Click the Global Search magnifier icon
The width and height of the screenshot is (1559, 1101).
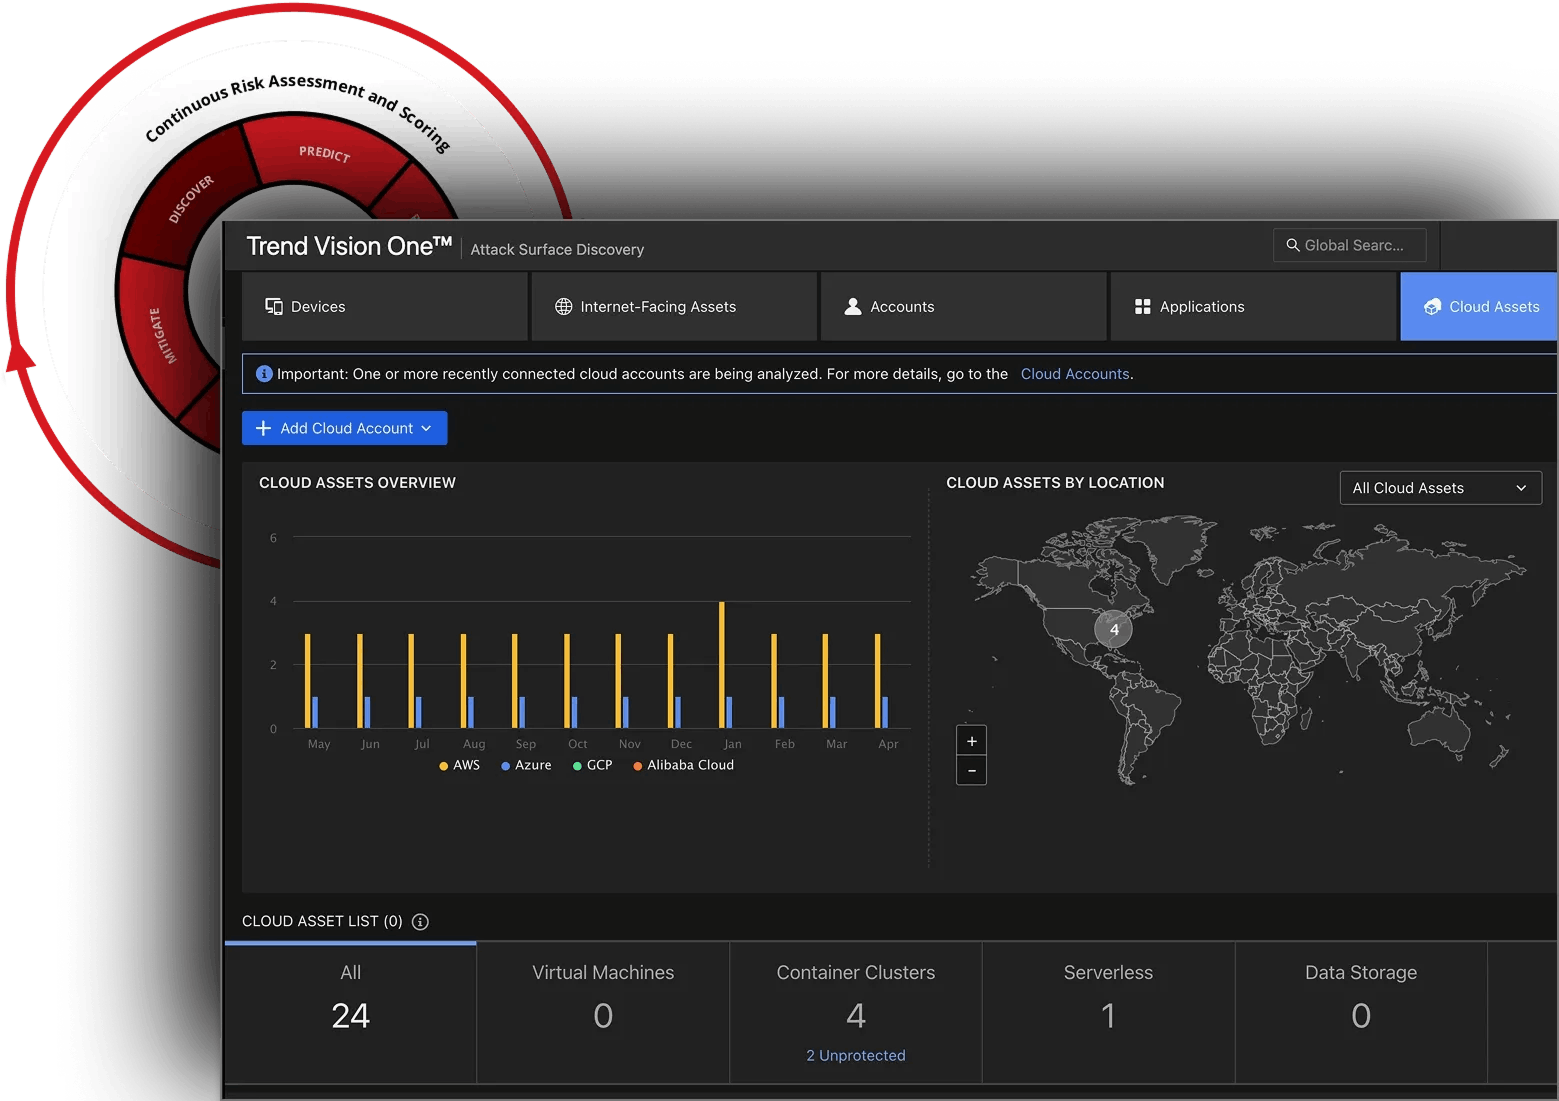tap(1293, 245)
